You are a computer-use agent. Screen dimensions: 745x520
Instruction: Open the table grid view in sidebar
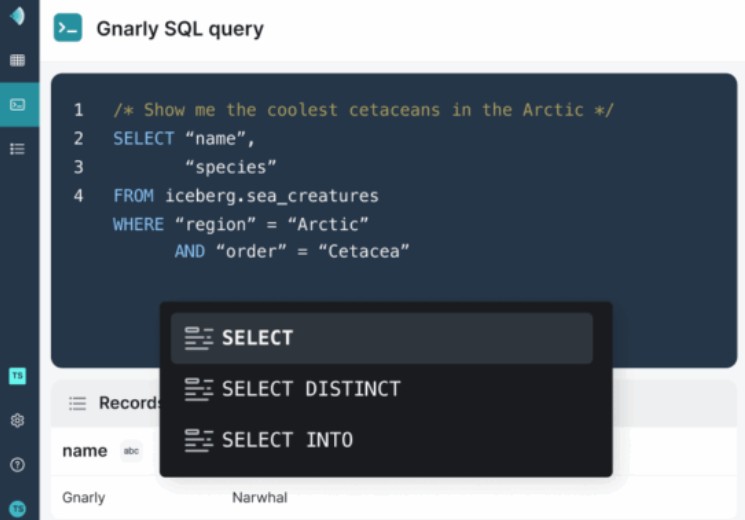pyautogui.click(x=17, y=60)
